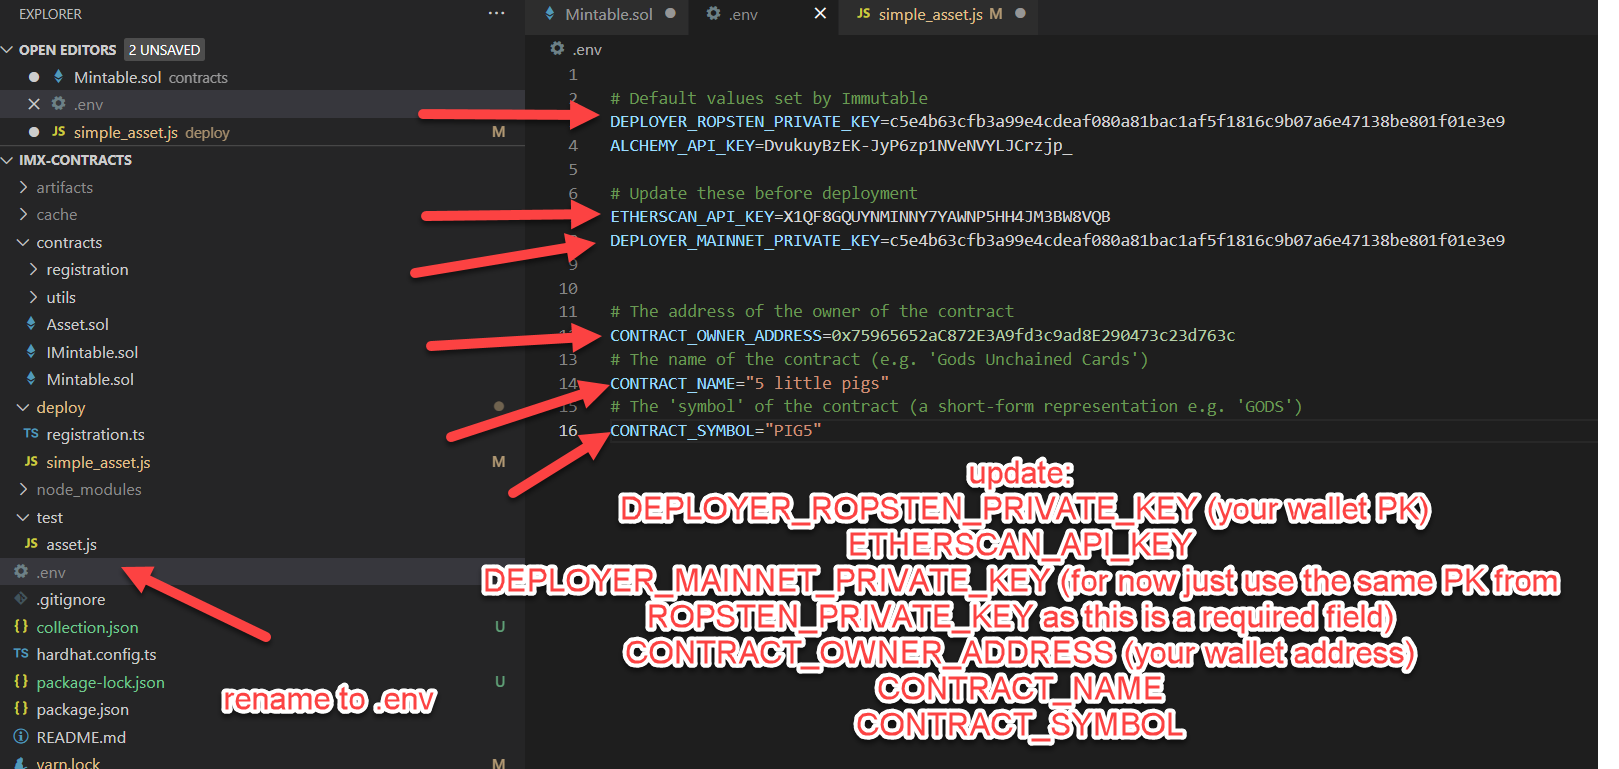Switch to simple_asset.js tab
This screenshot has height=769, width=1619.
coord(930,14)
